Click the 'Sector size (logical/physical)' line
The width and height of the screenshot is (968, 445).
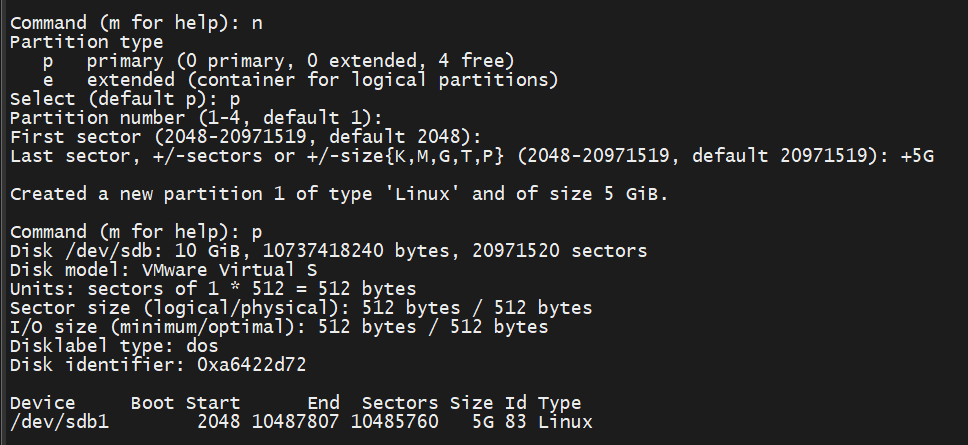(301, 308)
